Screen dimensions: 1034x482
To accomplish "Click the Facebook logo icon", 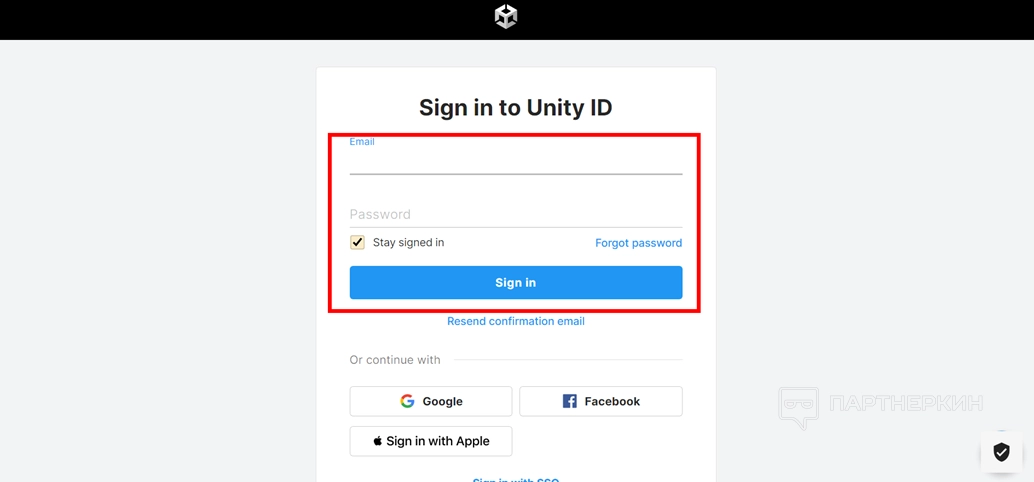I will tap(570, 401).
